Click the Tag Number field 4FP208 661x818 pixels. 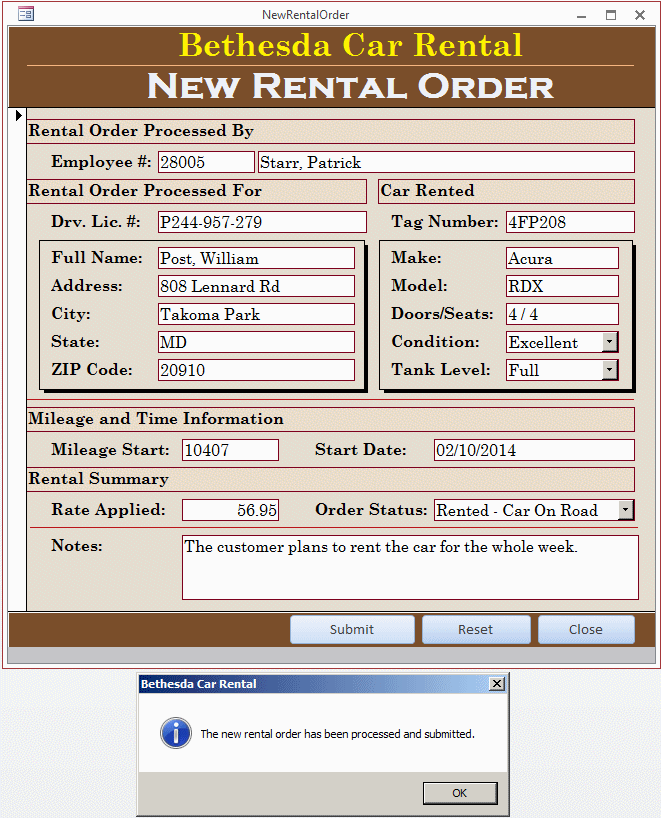click(x=570, y=222)
